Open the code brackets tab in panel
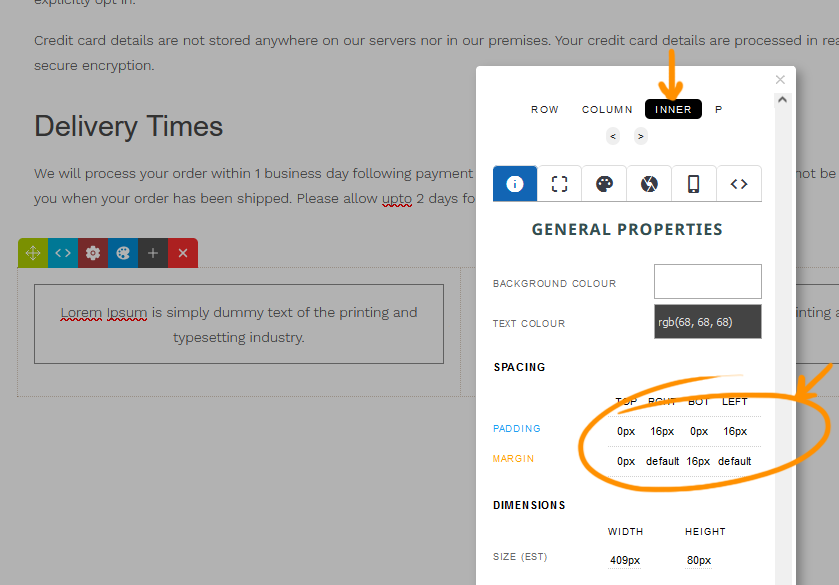Viewport: 839px width, 585px height. click(x=739, y=184)
